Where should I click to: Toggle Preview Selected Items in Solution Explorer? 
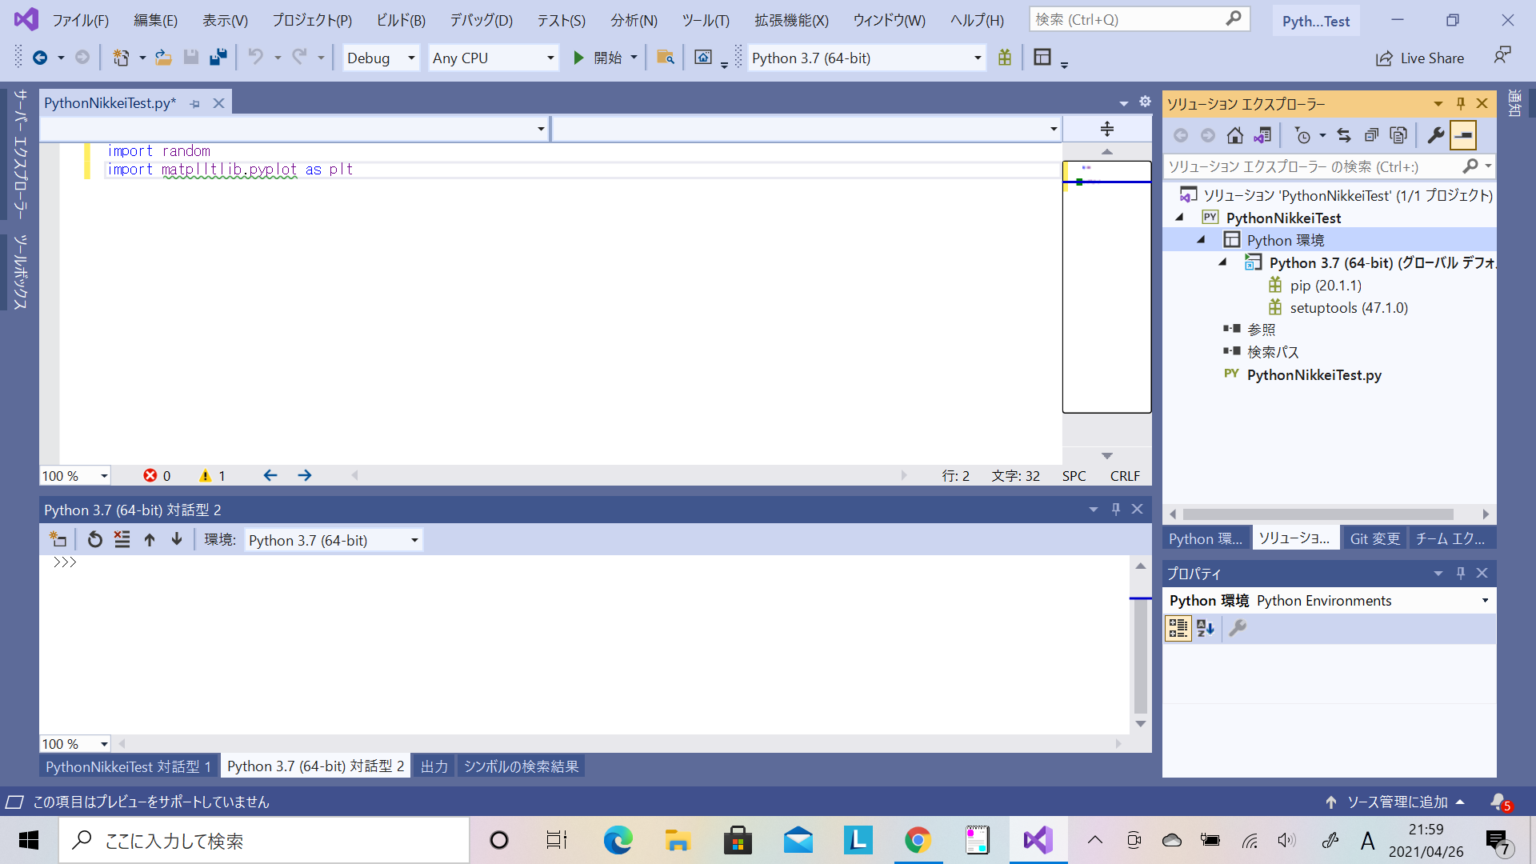coord(1464,134)
